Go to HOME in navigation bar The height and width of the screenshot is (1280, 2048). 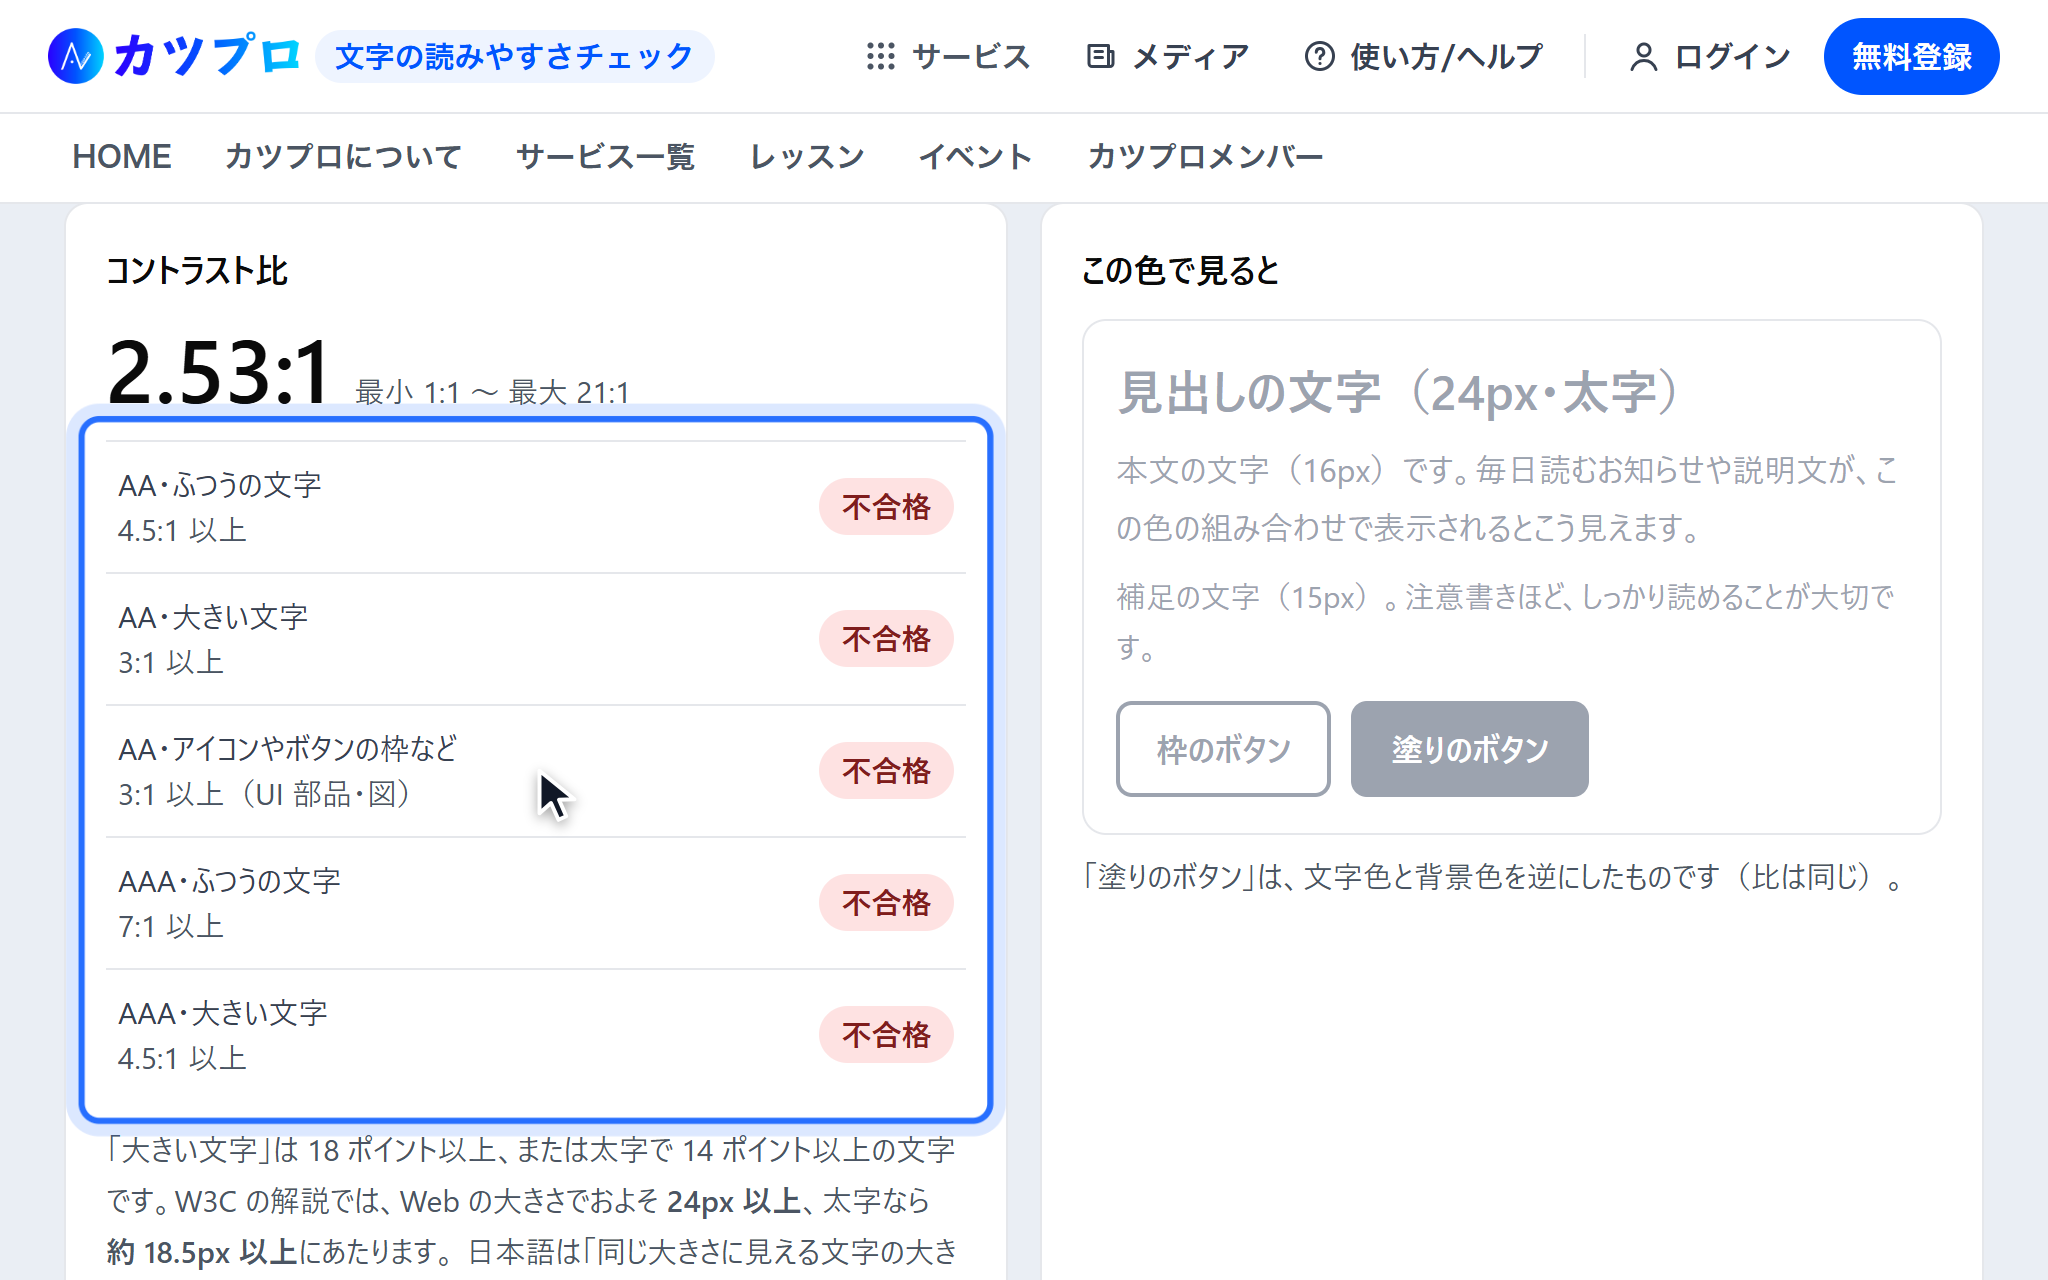point(122,156)
